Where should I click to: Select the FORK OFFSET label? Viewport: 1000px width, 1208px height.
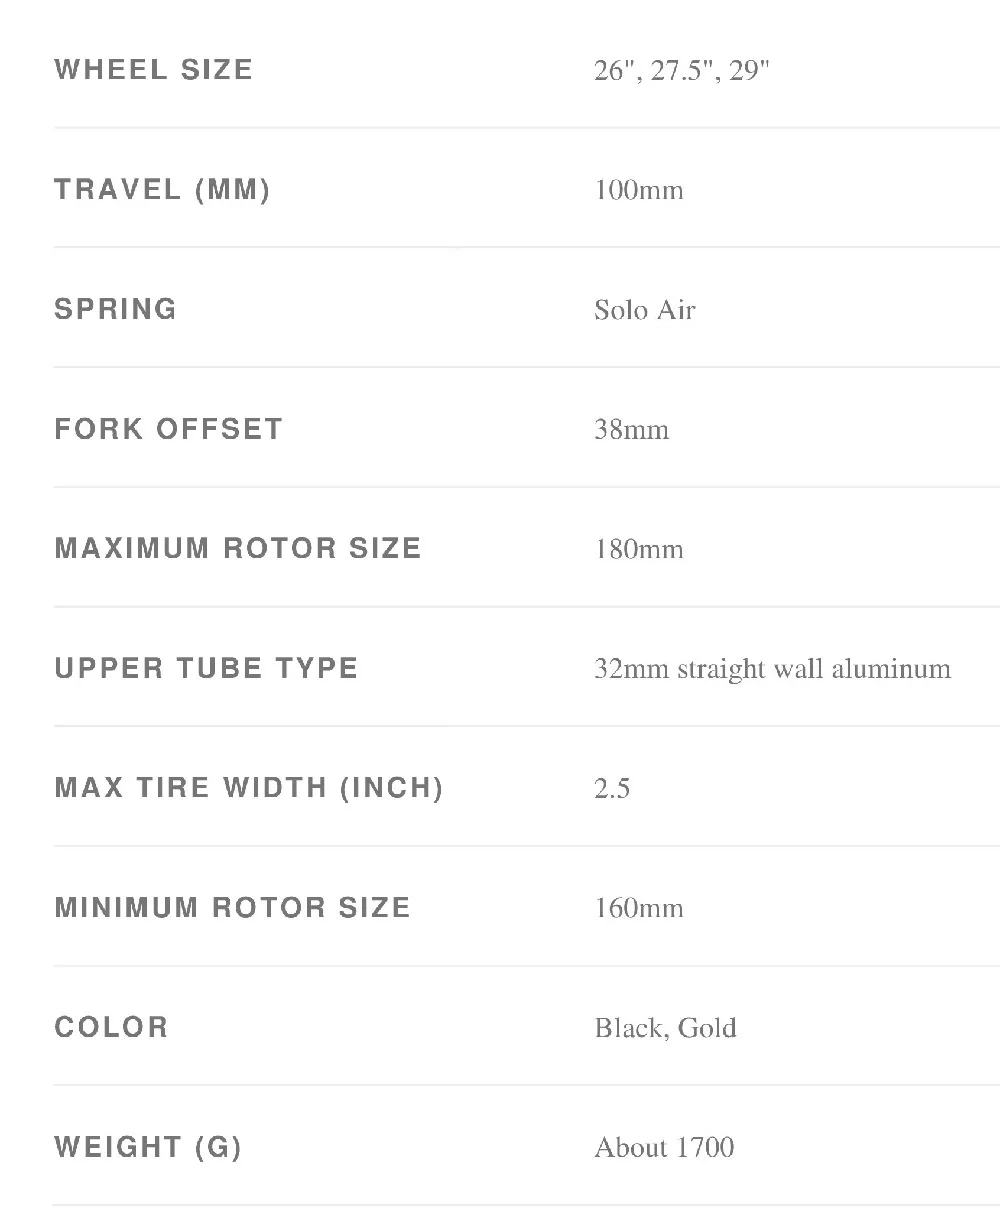168,429
